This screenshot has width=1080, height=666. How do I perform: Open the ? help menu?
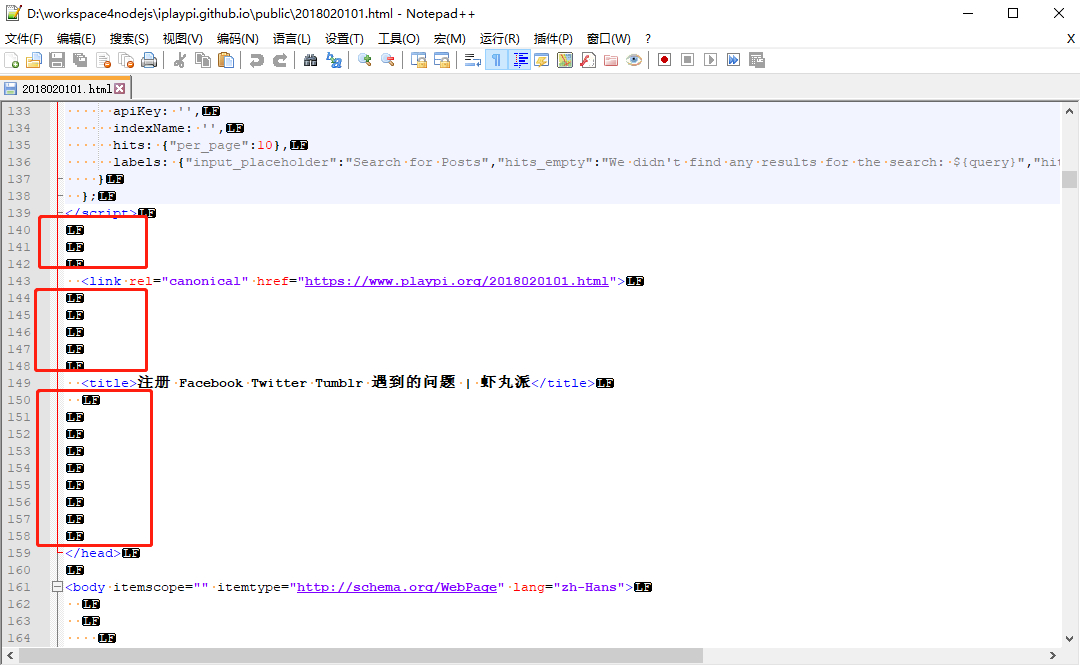[x=647, y=39]
